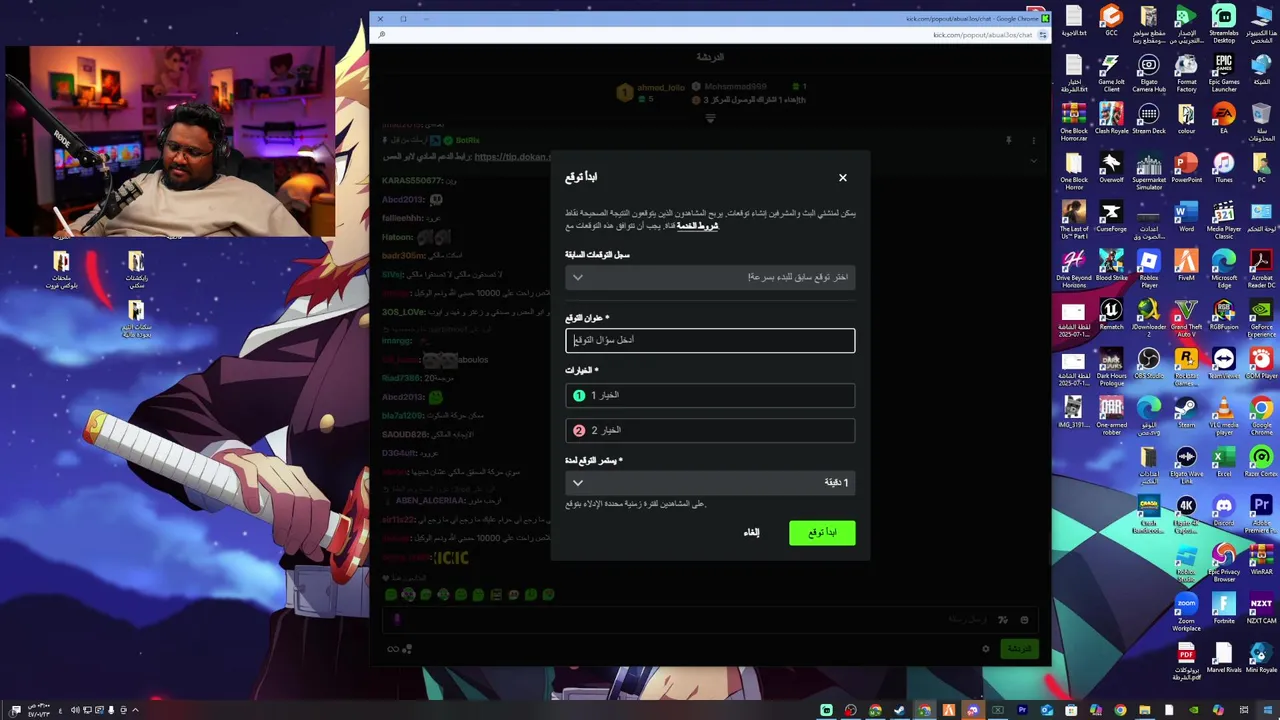Viewport: 1280px width, 720px height.
Task: Open Razer Cortex desktop icon
Action: click(1261, 462)
